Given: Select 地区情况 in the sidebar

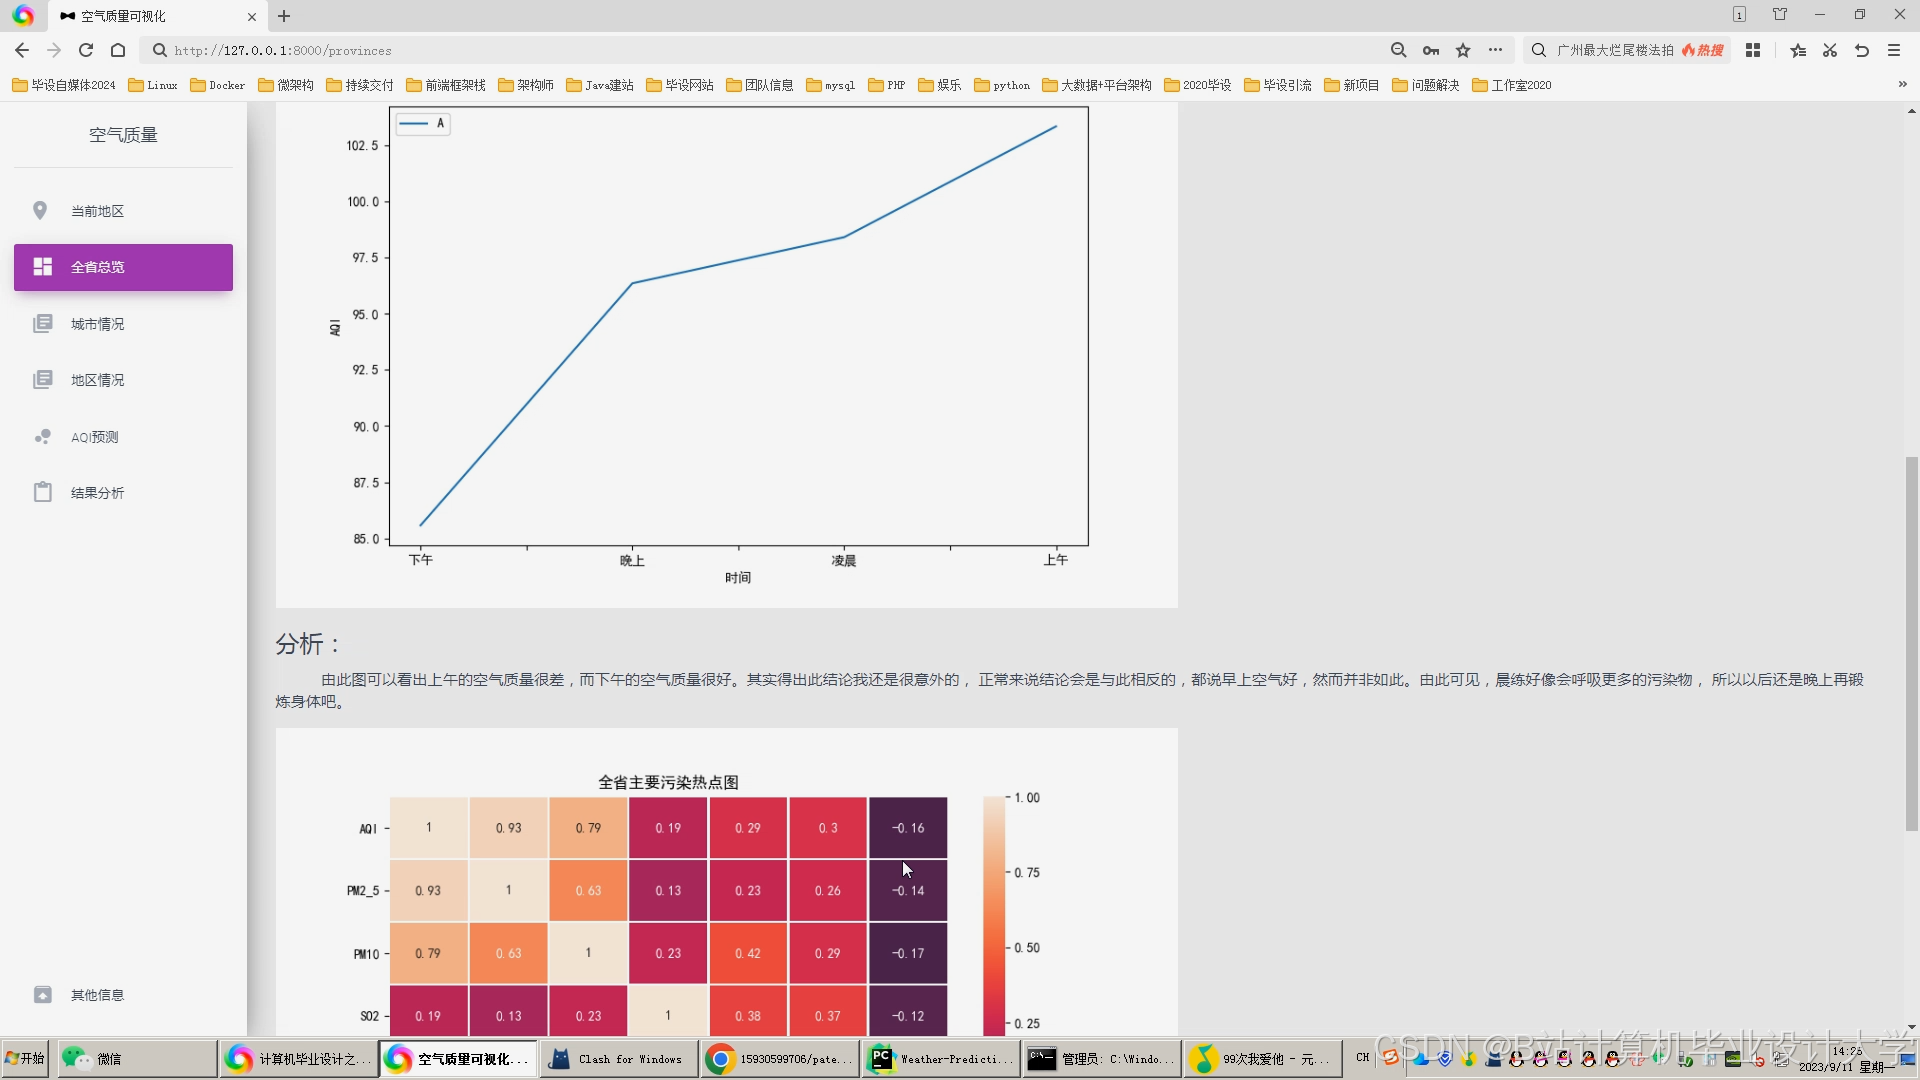Looking at the screenshot, I should (x=97, y=380).
